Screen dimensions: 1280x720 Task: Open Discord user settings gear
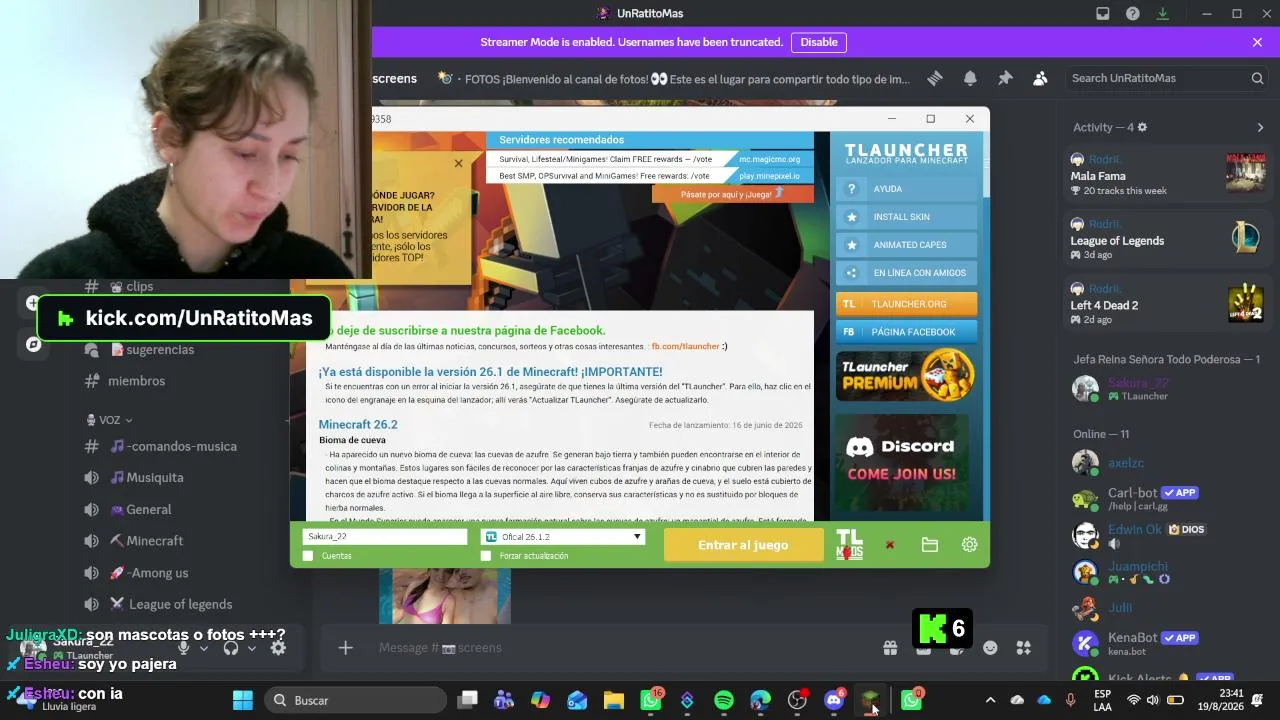[278, 648]
